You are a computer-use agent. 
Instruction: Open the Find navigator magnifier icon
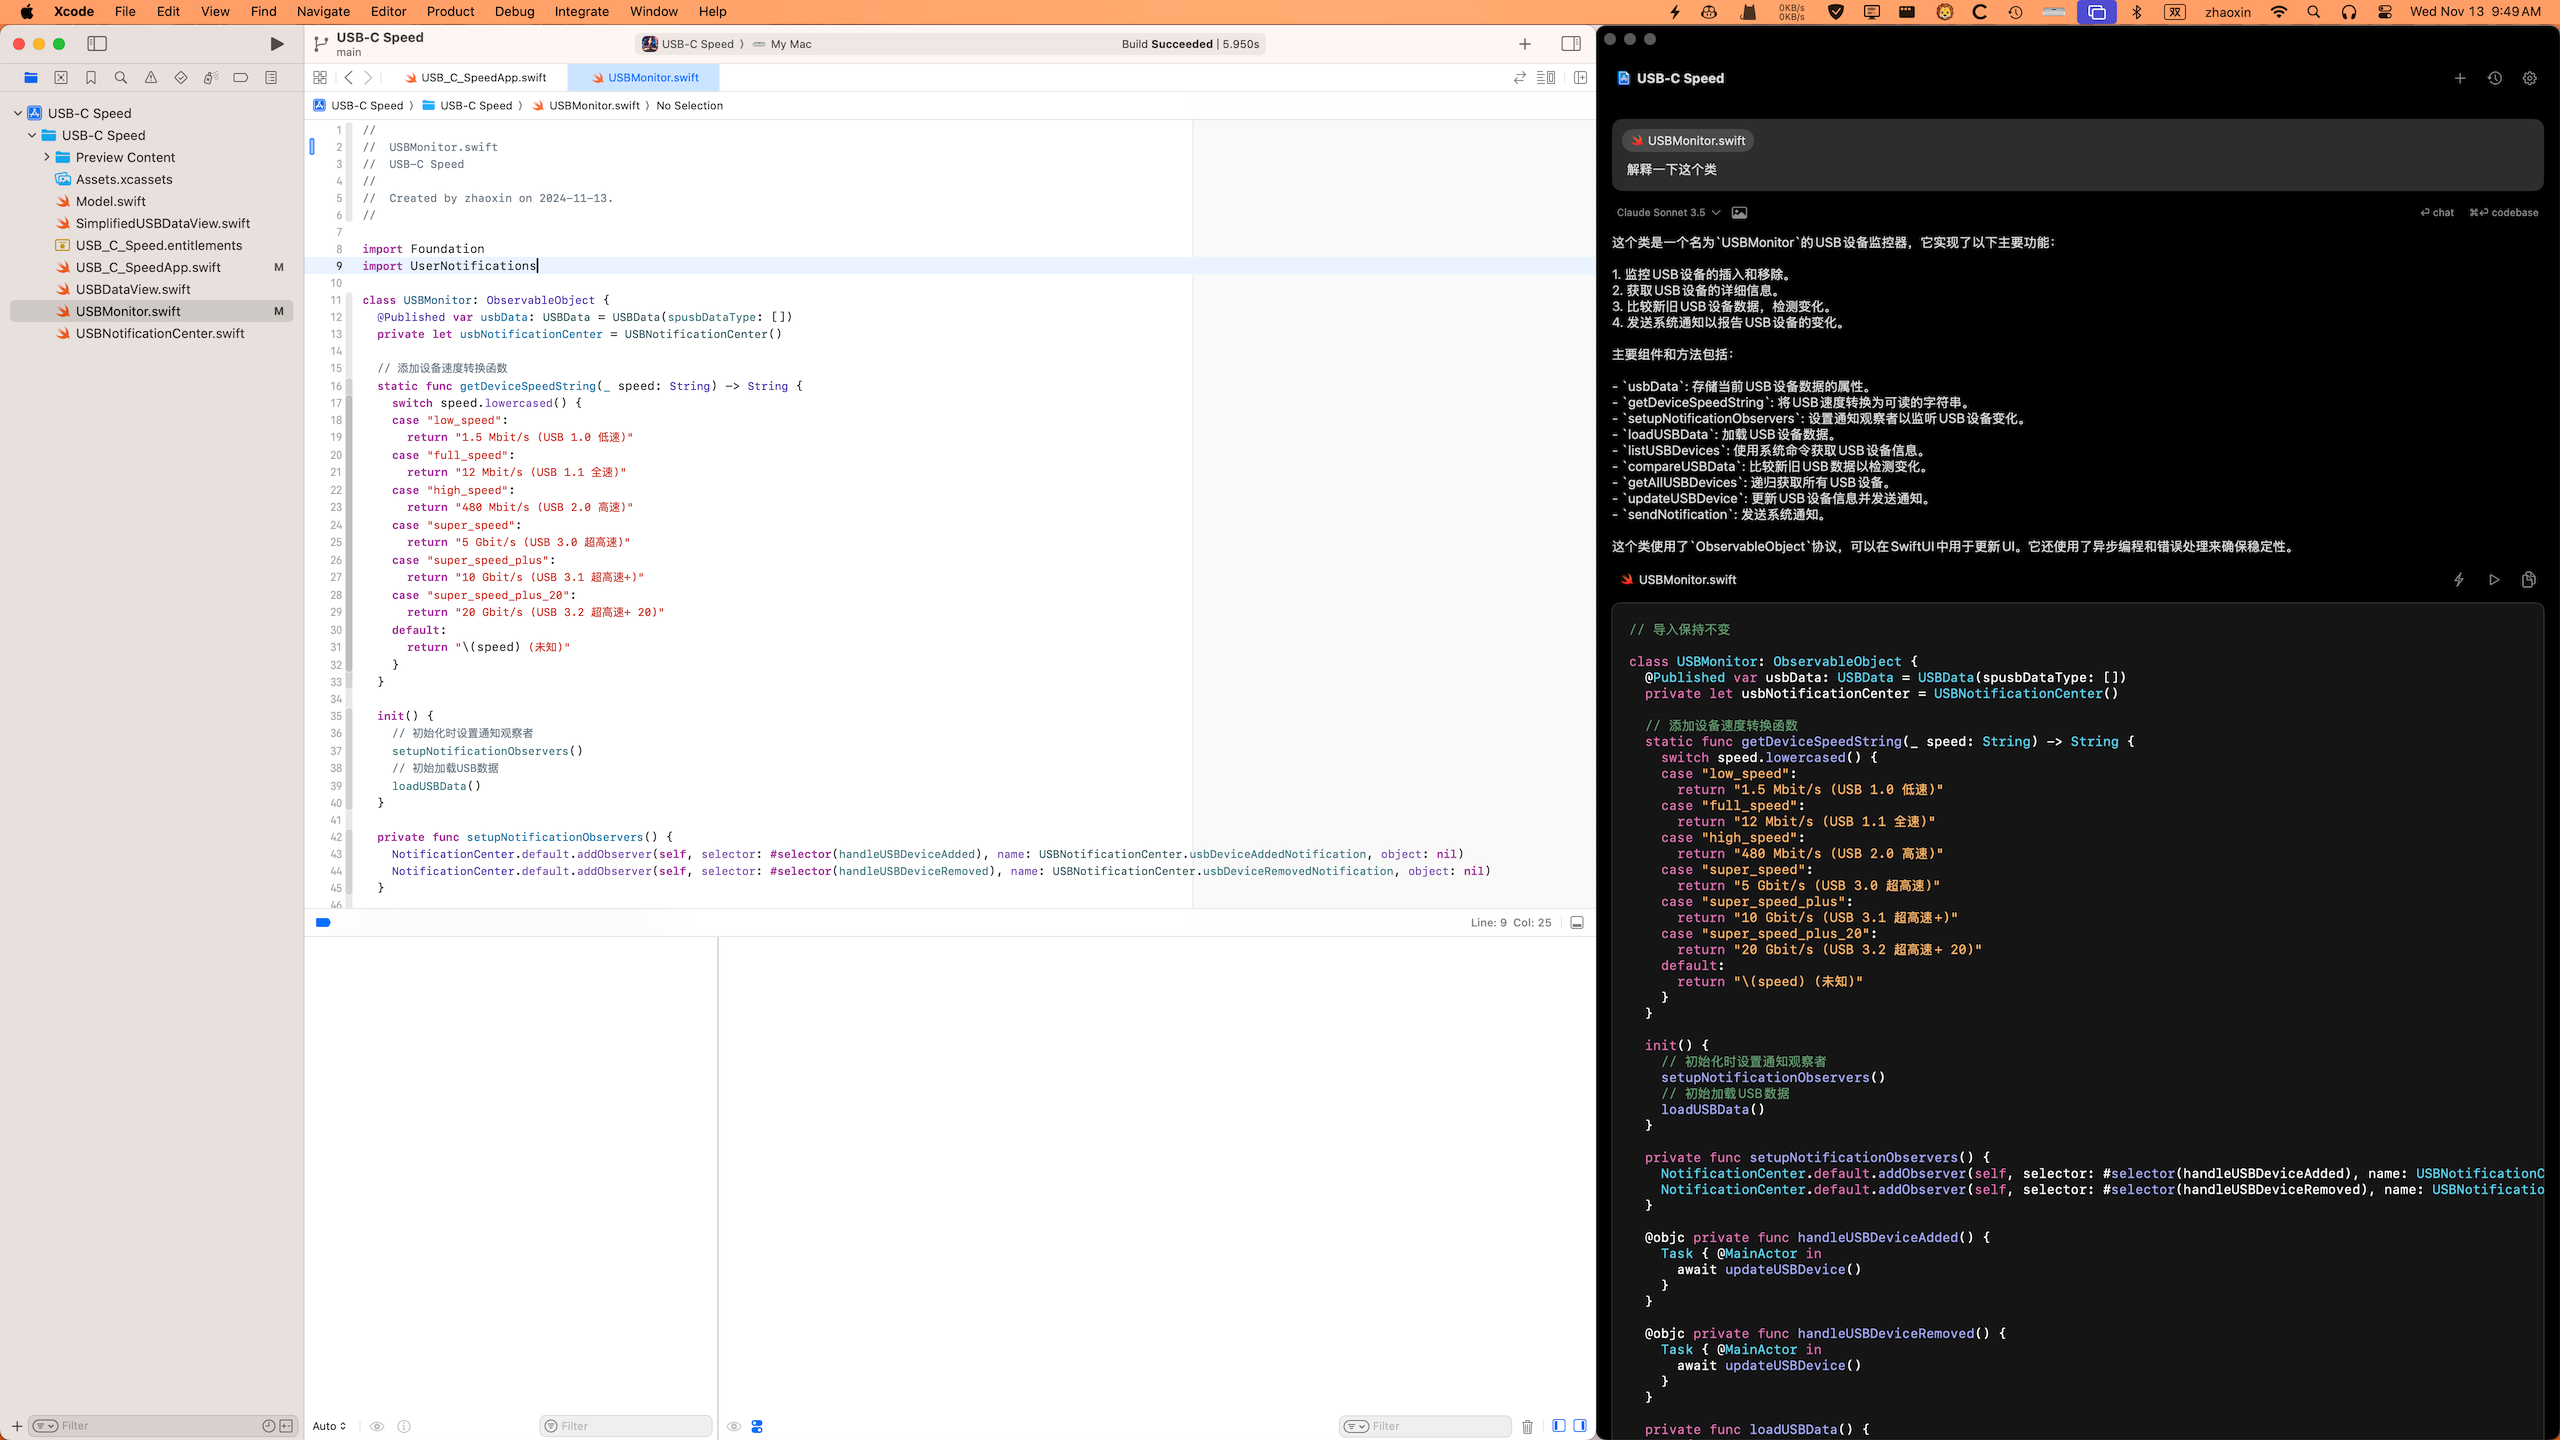(121, 77)
